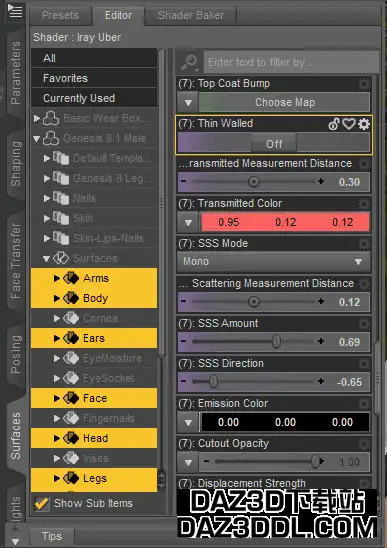Click the SSS Direction slider handle
This screenshot has width=387, height=548.
click(213, 382)
